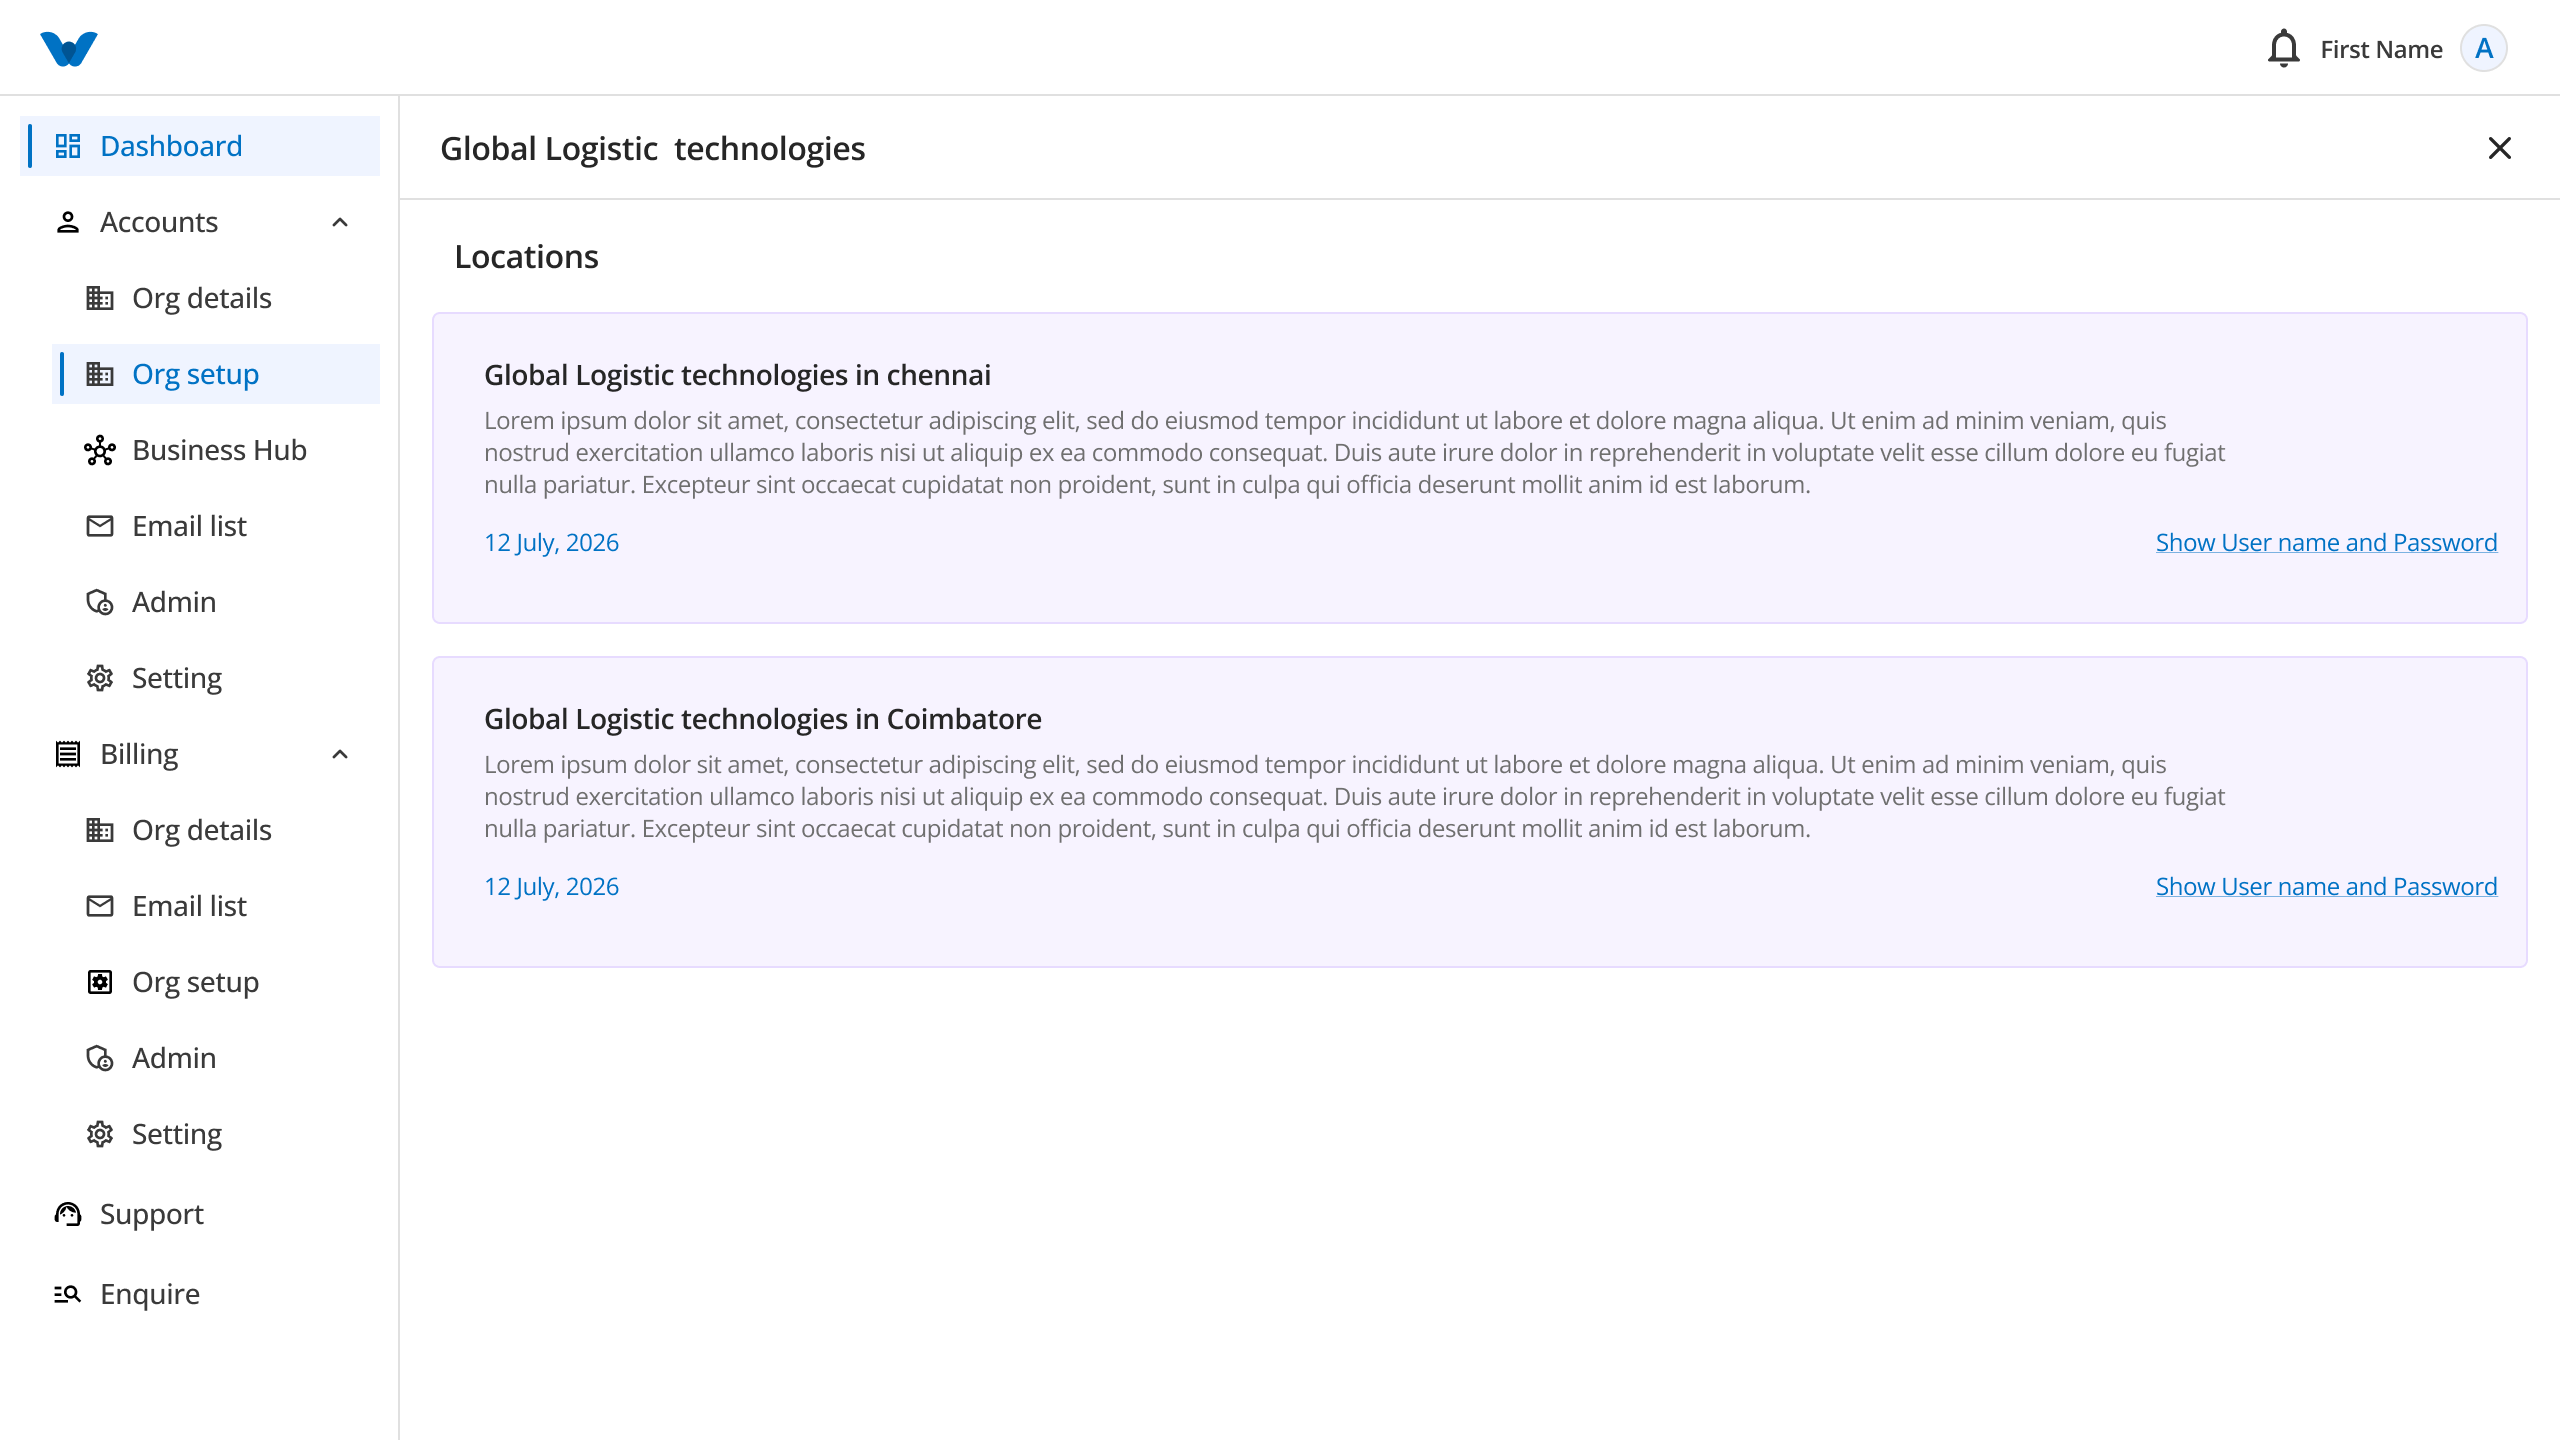Click the Admin shield icon under Accounts

pos(100,602)
